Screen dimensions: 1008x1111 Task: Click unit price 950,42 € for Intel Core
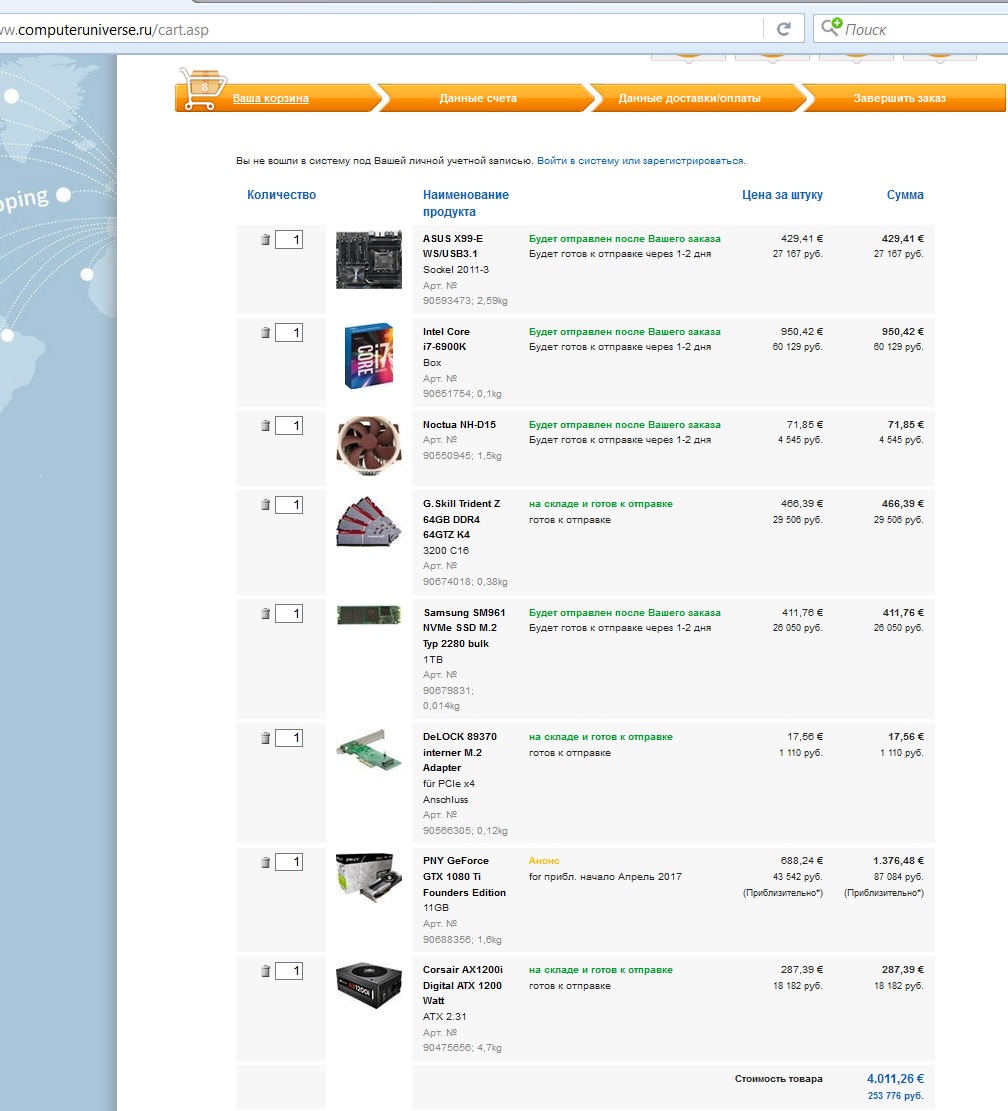(802, 332)
